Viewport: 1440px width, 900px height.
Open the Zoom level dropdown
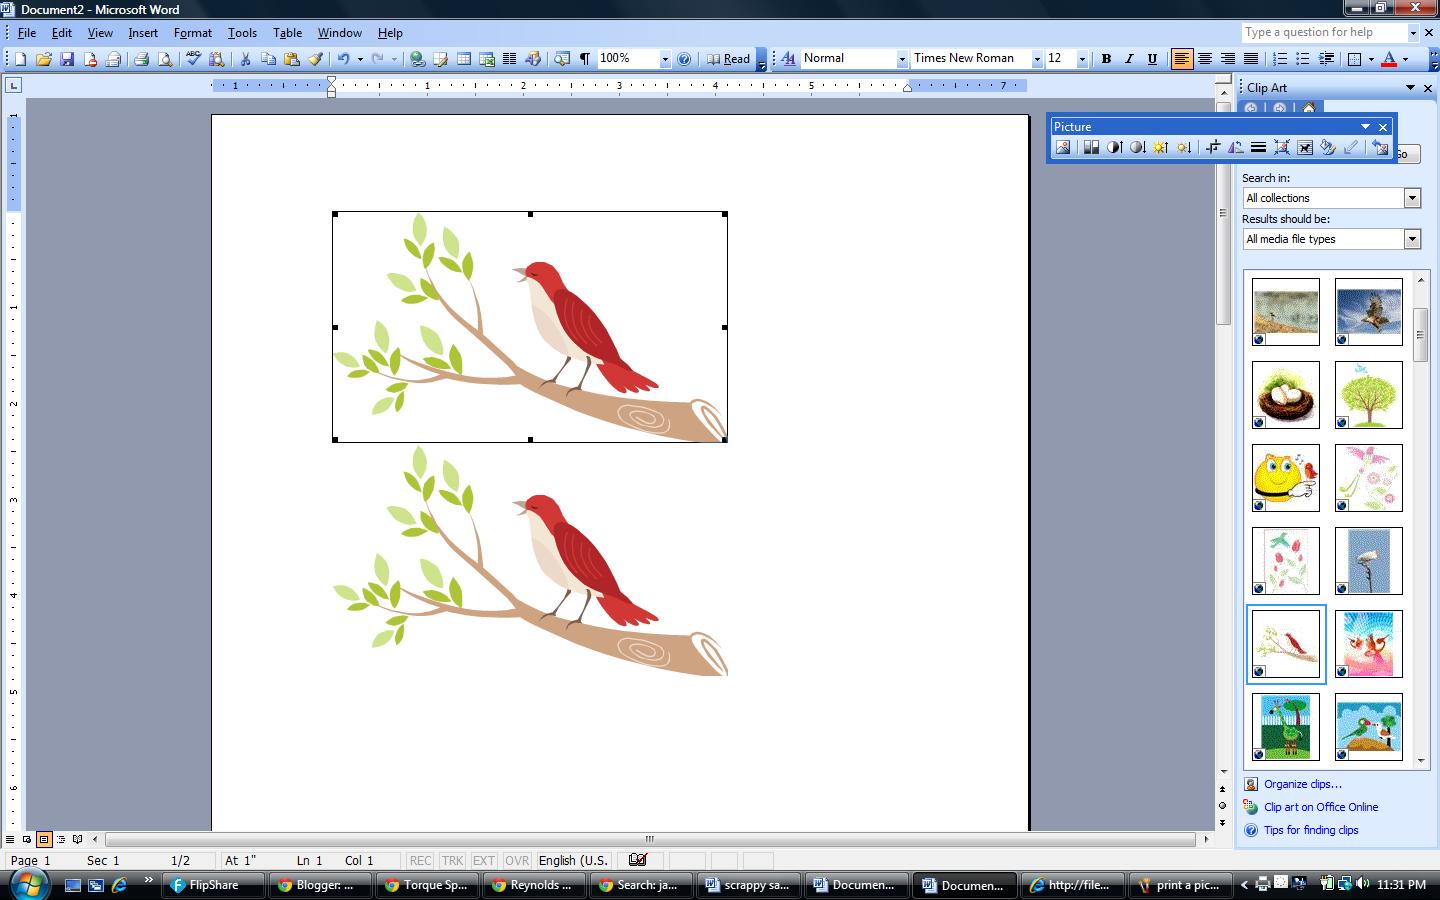click(665, 58)
